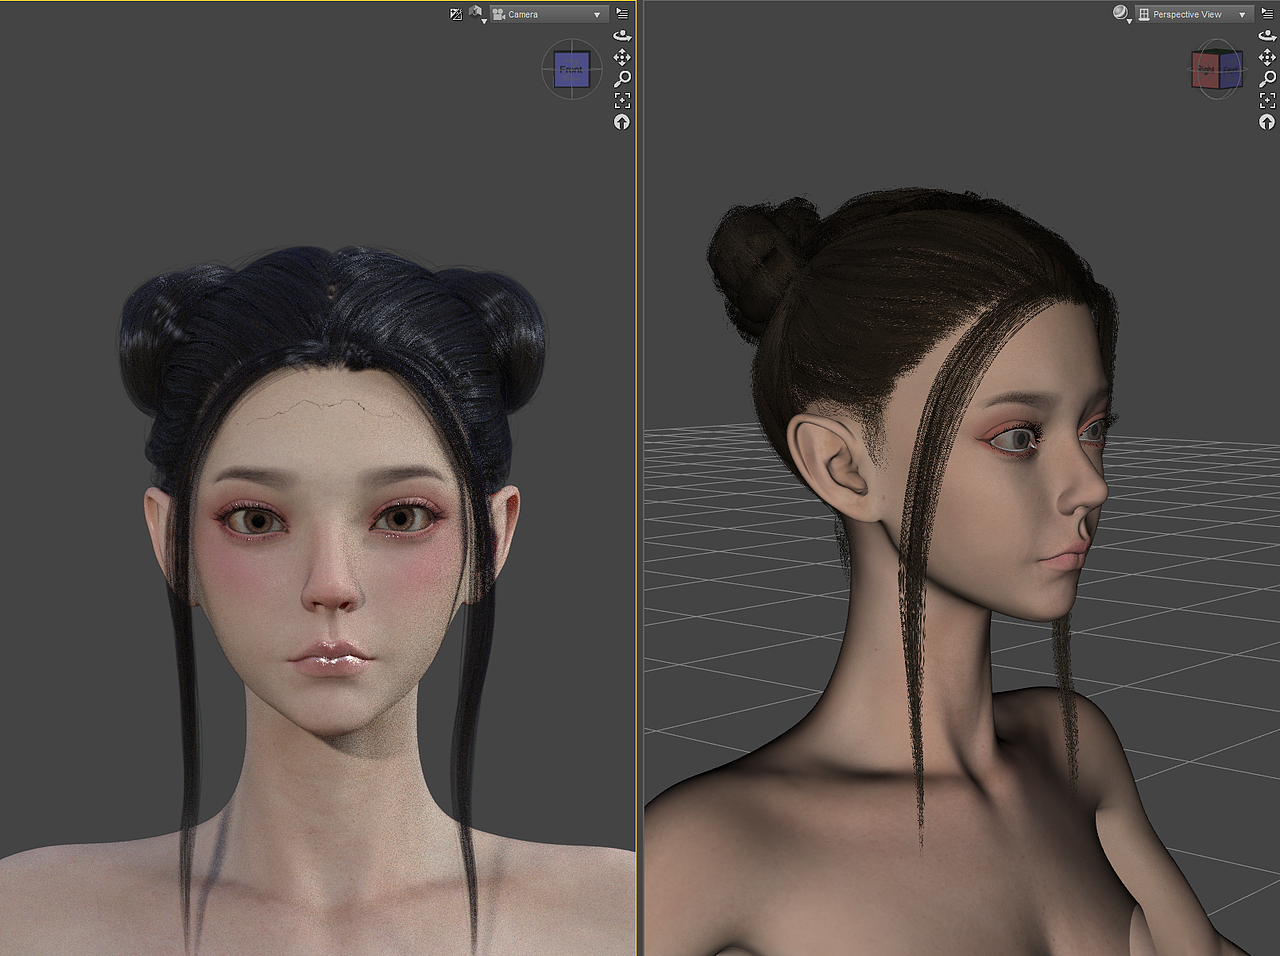Screen dimensions: 1280x956
Task: Click frame selection icon in Perspective viewport
Action: tap(1267, 100)
